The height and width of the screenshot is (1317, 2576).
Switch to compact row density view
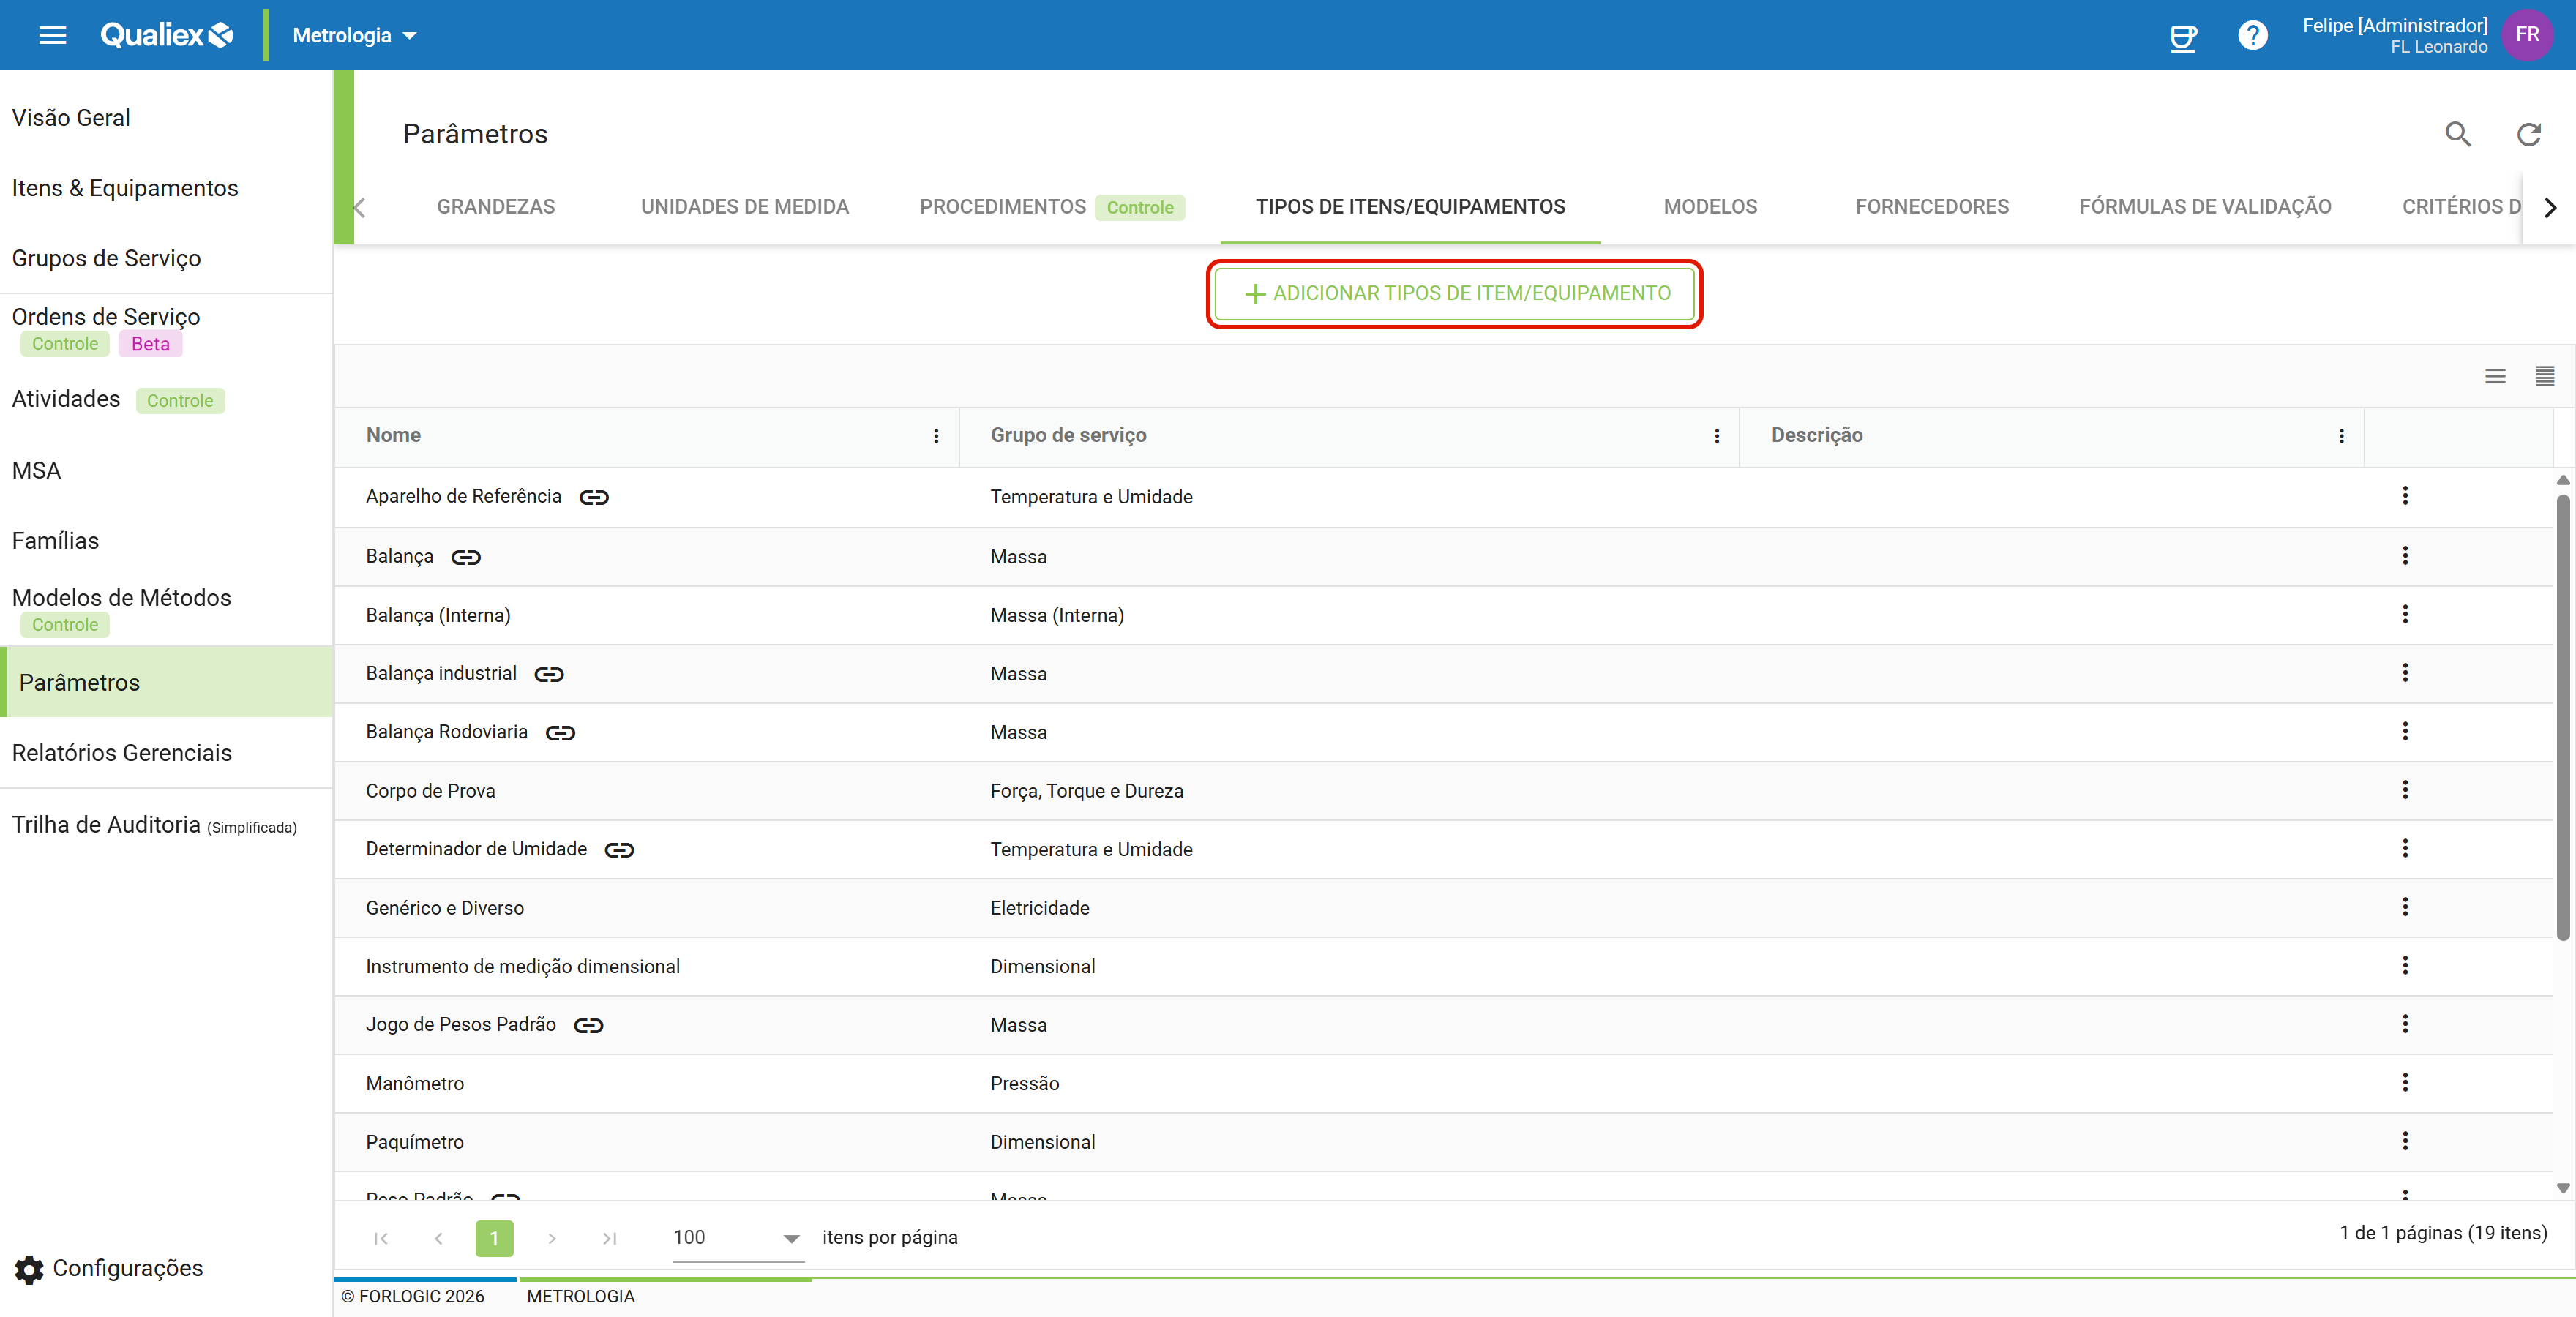(2545, 376)
